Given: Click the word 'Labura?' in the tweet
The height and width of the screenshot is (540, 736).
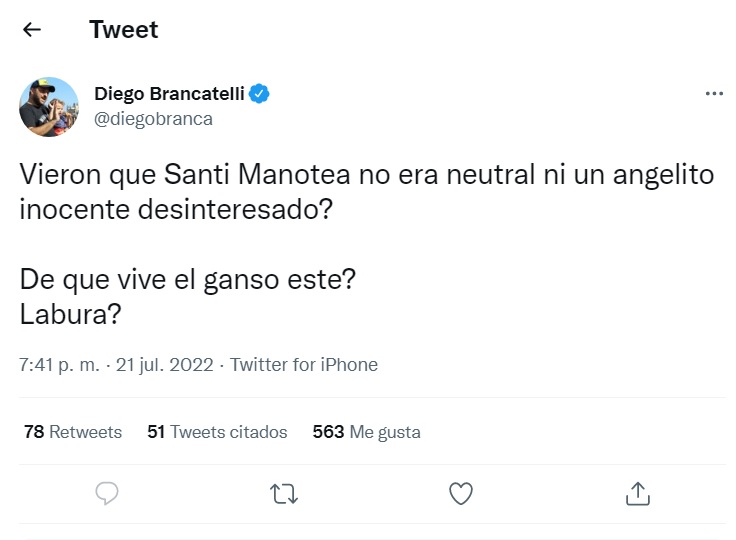Looking at the screenshot, I should pos(70,313).
